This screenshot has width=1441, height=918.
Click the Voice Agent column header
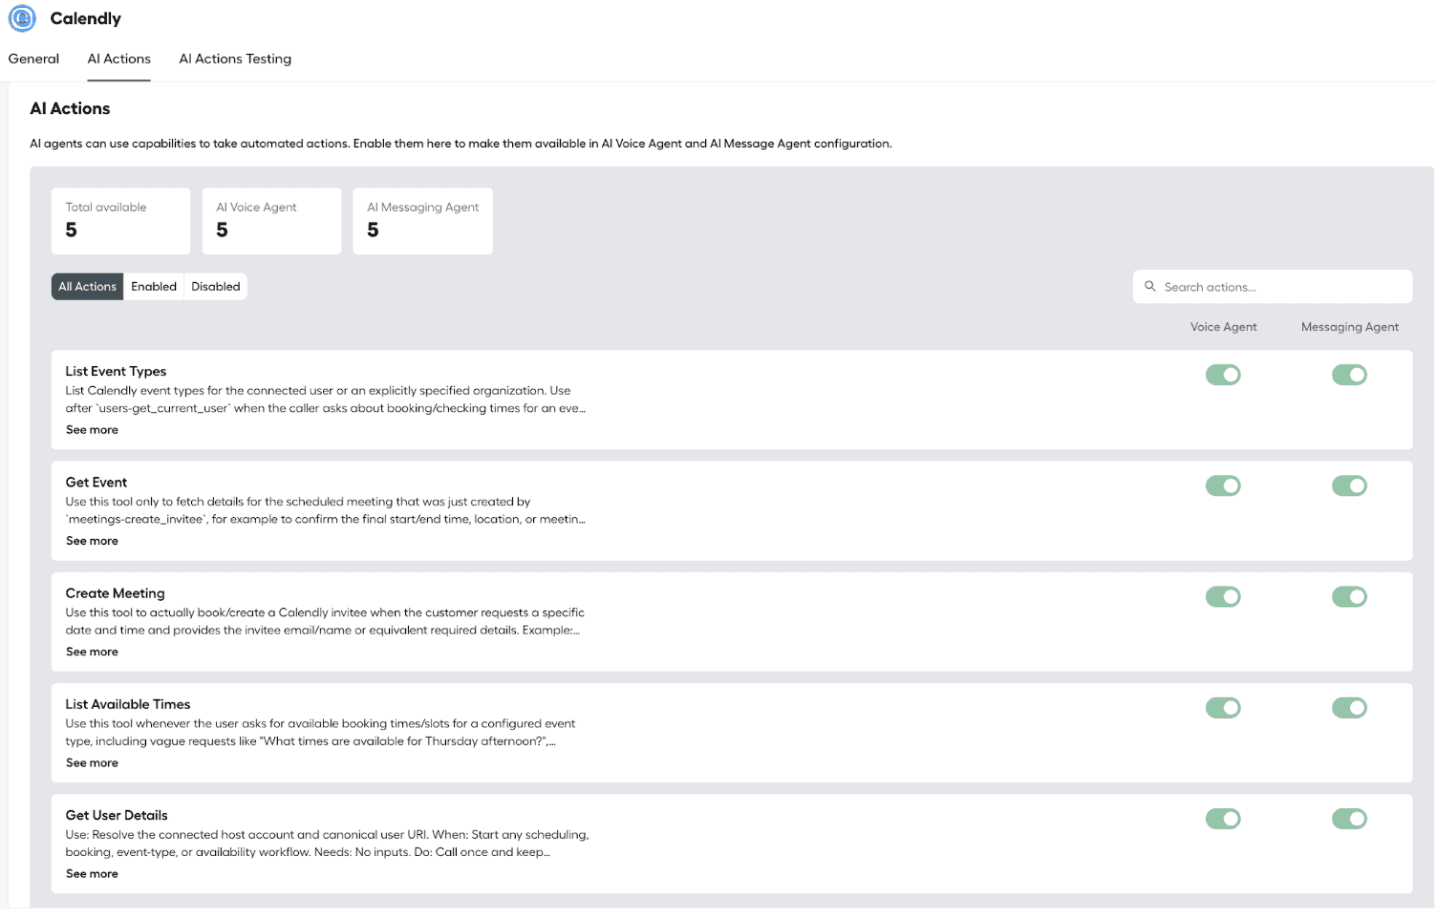pos(1223,327)
